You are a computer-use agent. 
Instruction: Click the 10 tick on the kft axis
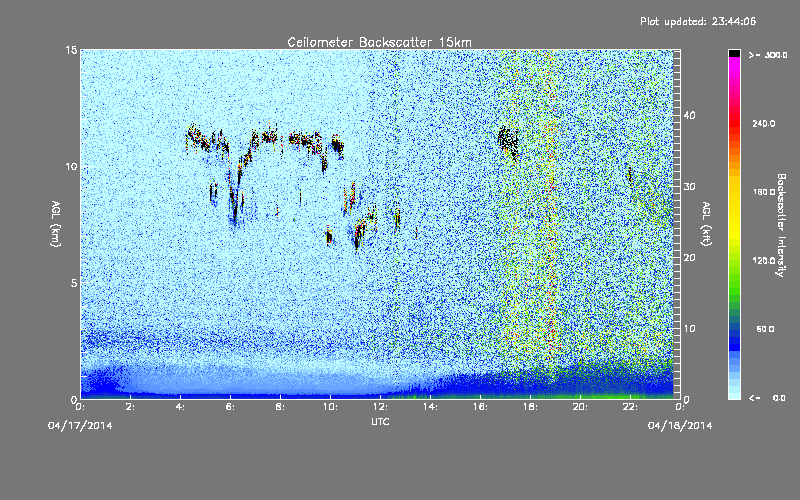(x=689, y=329)
